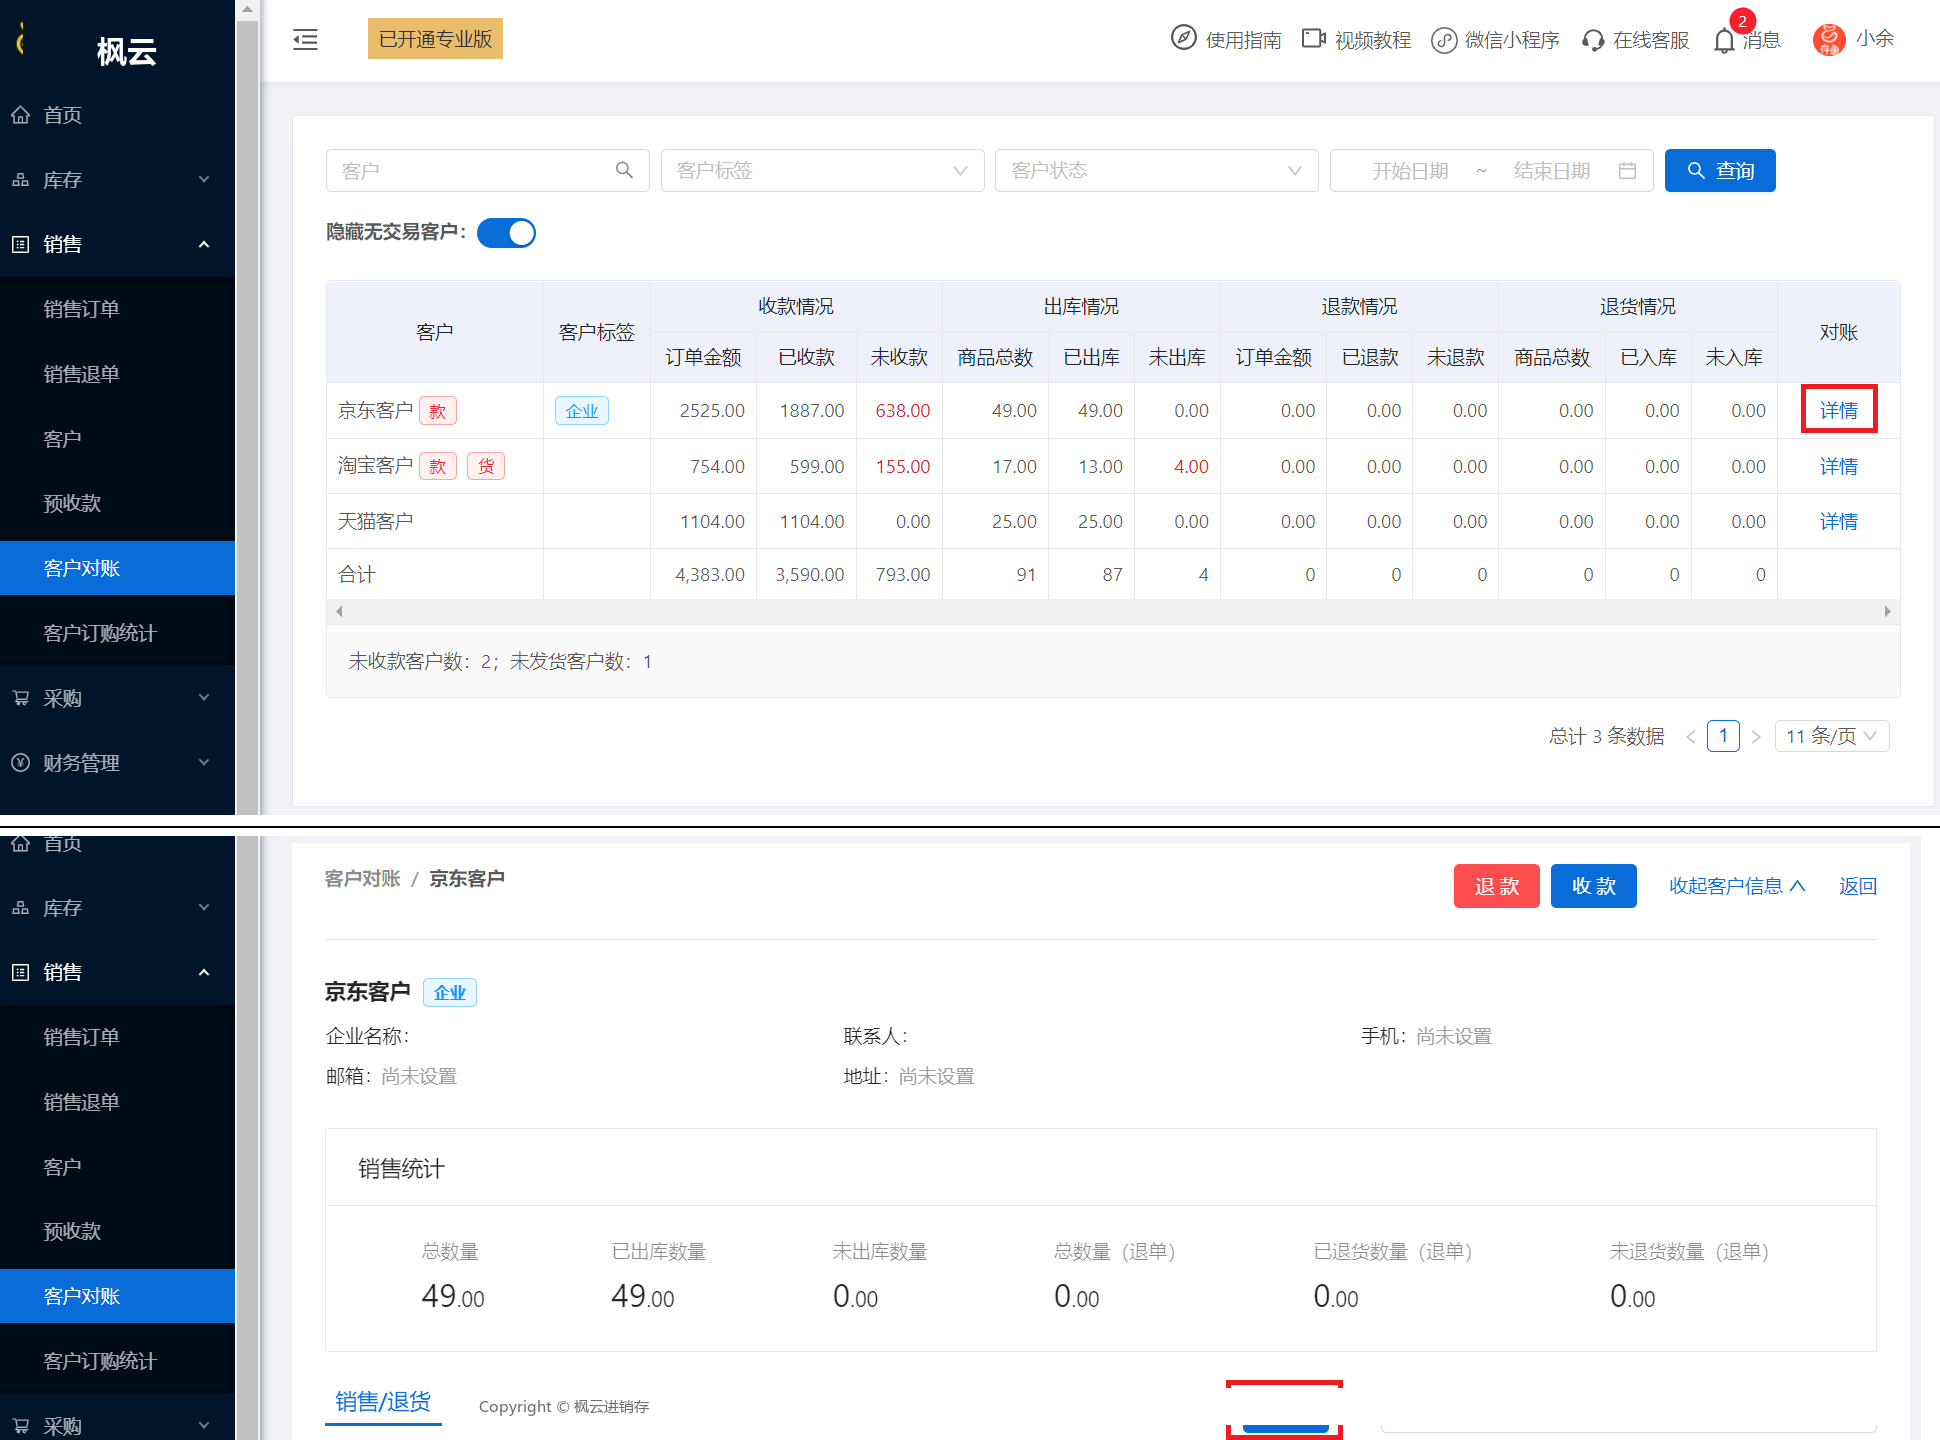Click the 查询 search button
Screen dimensions: 1940x1440
(1720, 171)
